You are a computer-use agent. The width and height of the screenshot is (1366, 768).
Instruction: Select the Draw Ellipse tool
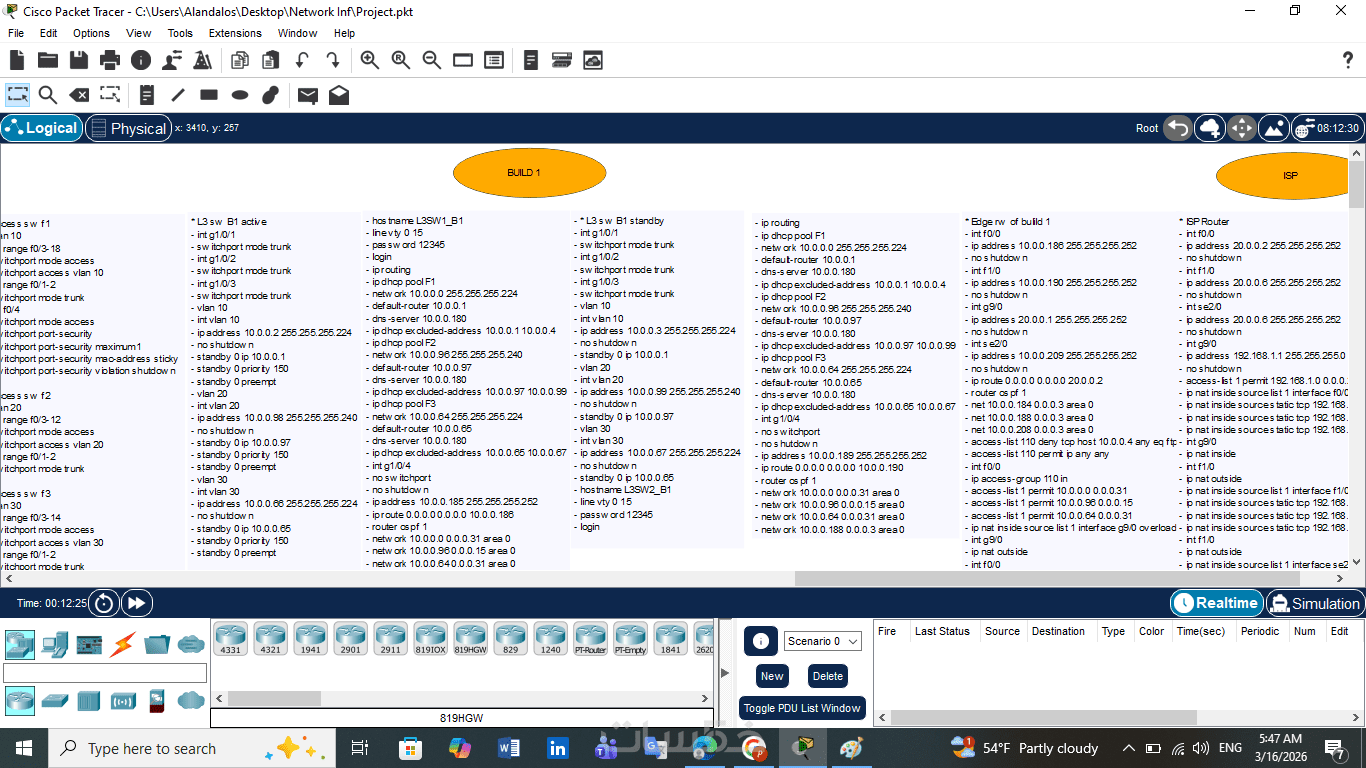pyautogui.click(x=240, y=95)
